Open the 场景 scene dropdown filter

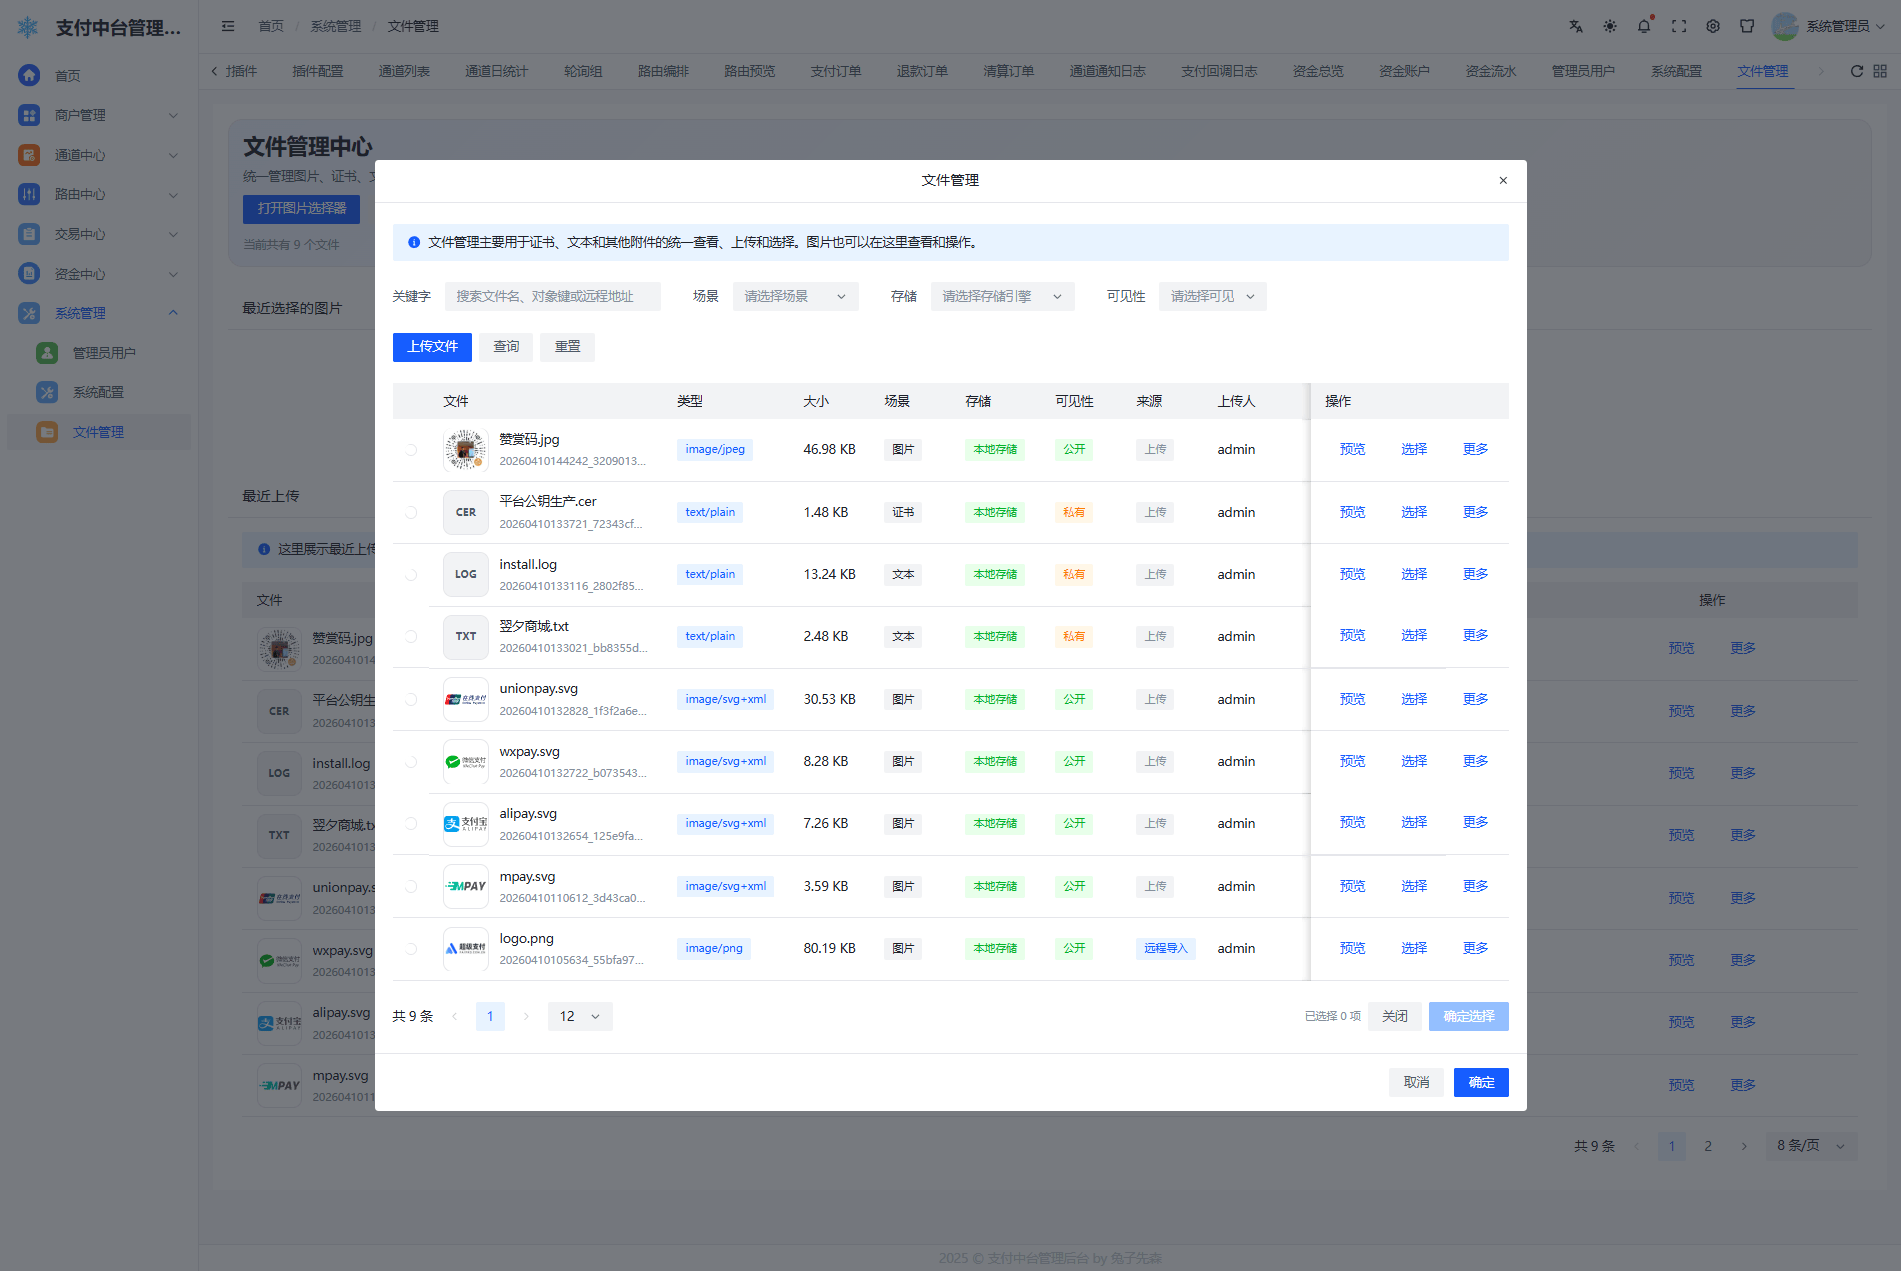click(x=795, y=297)
